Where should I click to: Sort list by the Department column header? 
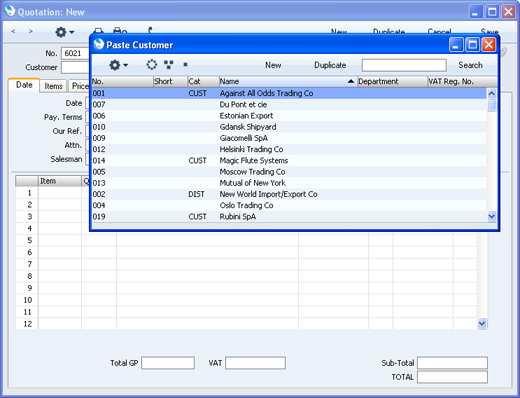tap(392, 81)
